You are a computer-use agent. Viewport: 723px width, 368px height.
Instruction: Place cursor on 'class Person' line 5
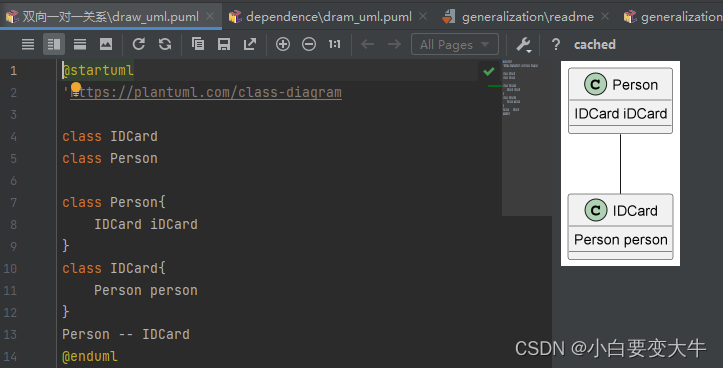(x=110, y=158)
